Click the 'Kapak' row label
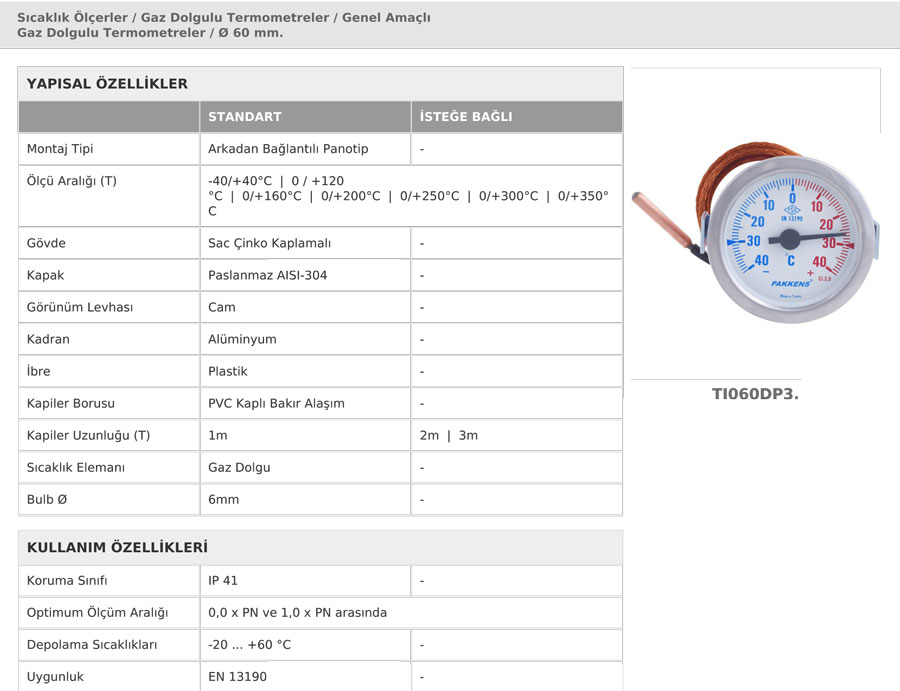900x691 pixels. point(45,275)
